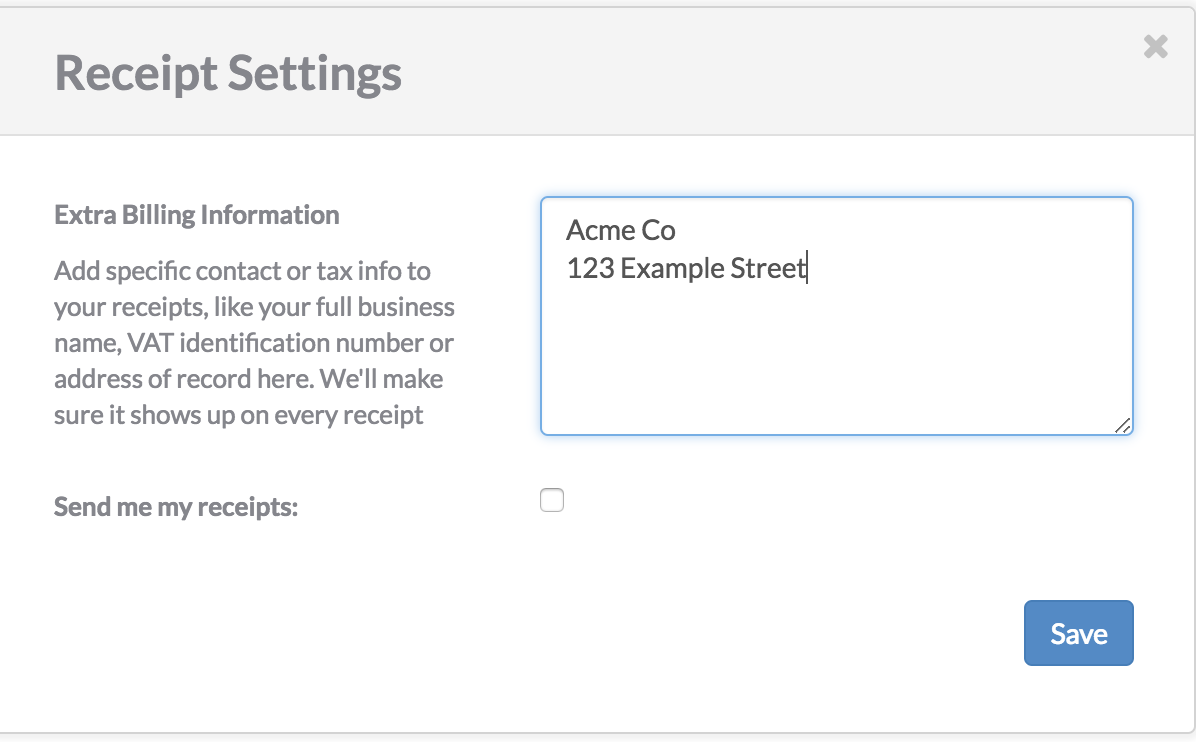The image size is (1196, 742).
Task: Place cursor after 123 Example Street
Action: (808, 267)
